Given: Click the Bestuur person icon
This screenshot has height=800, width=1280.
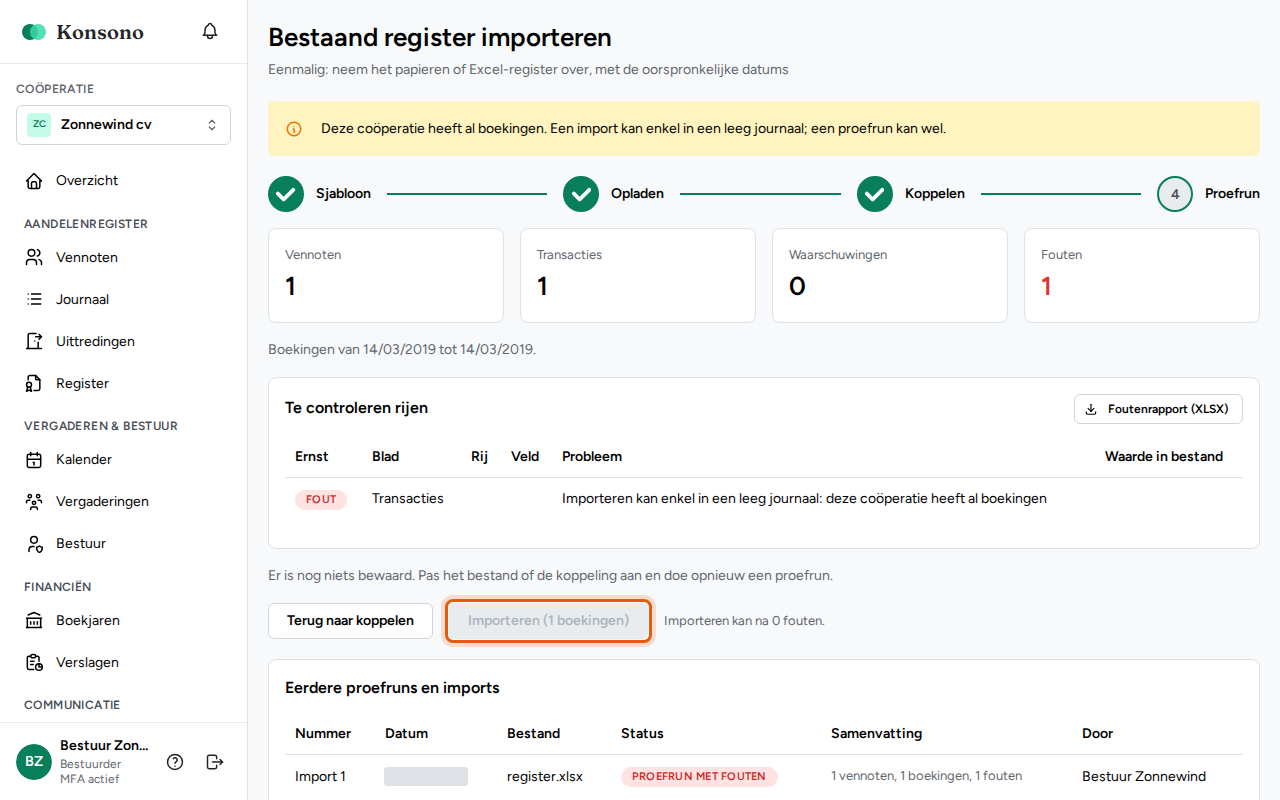Looking at the screenshot, I should click(x=34, y=544).
